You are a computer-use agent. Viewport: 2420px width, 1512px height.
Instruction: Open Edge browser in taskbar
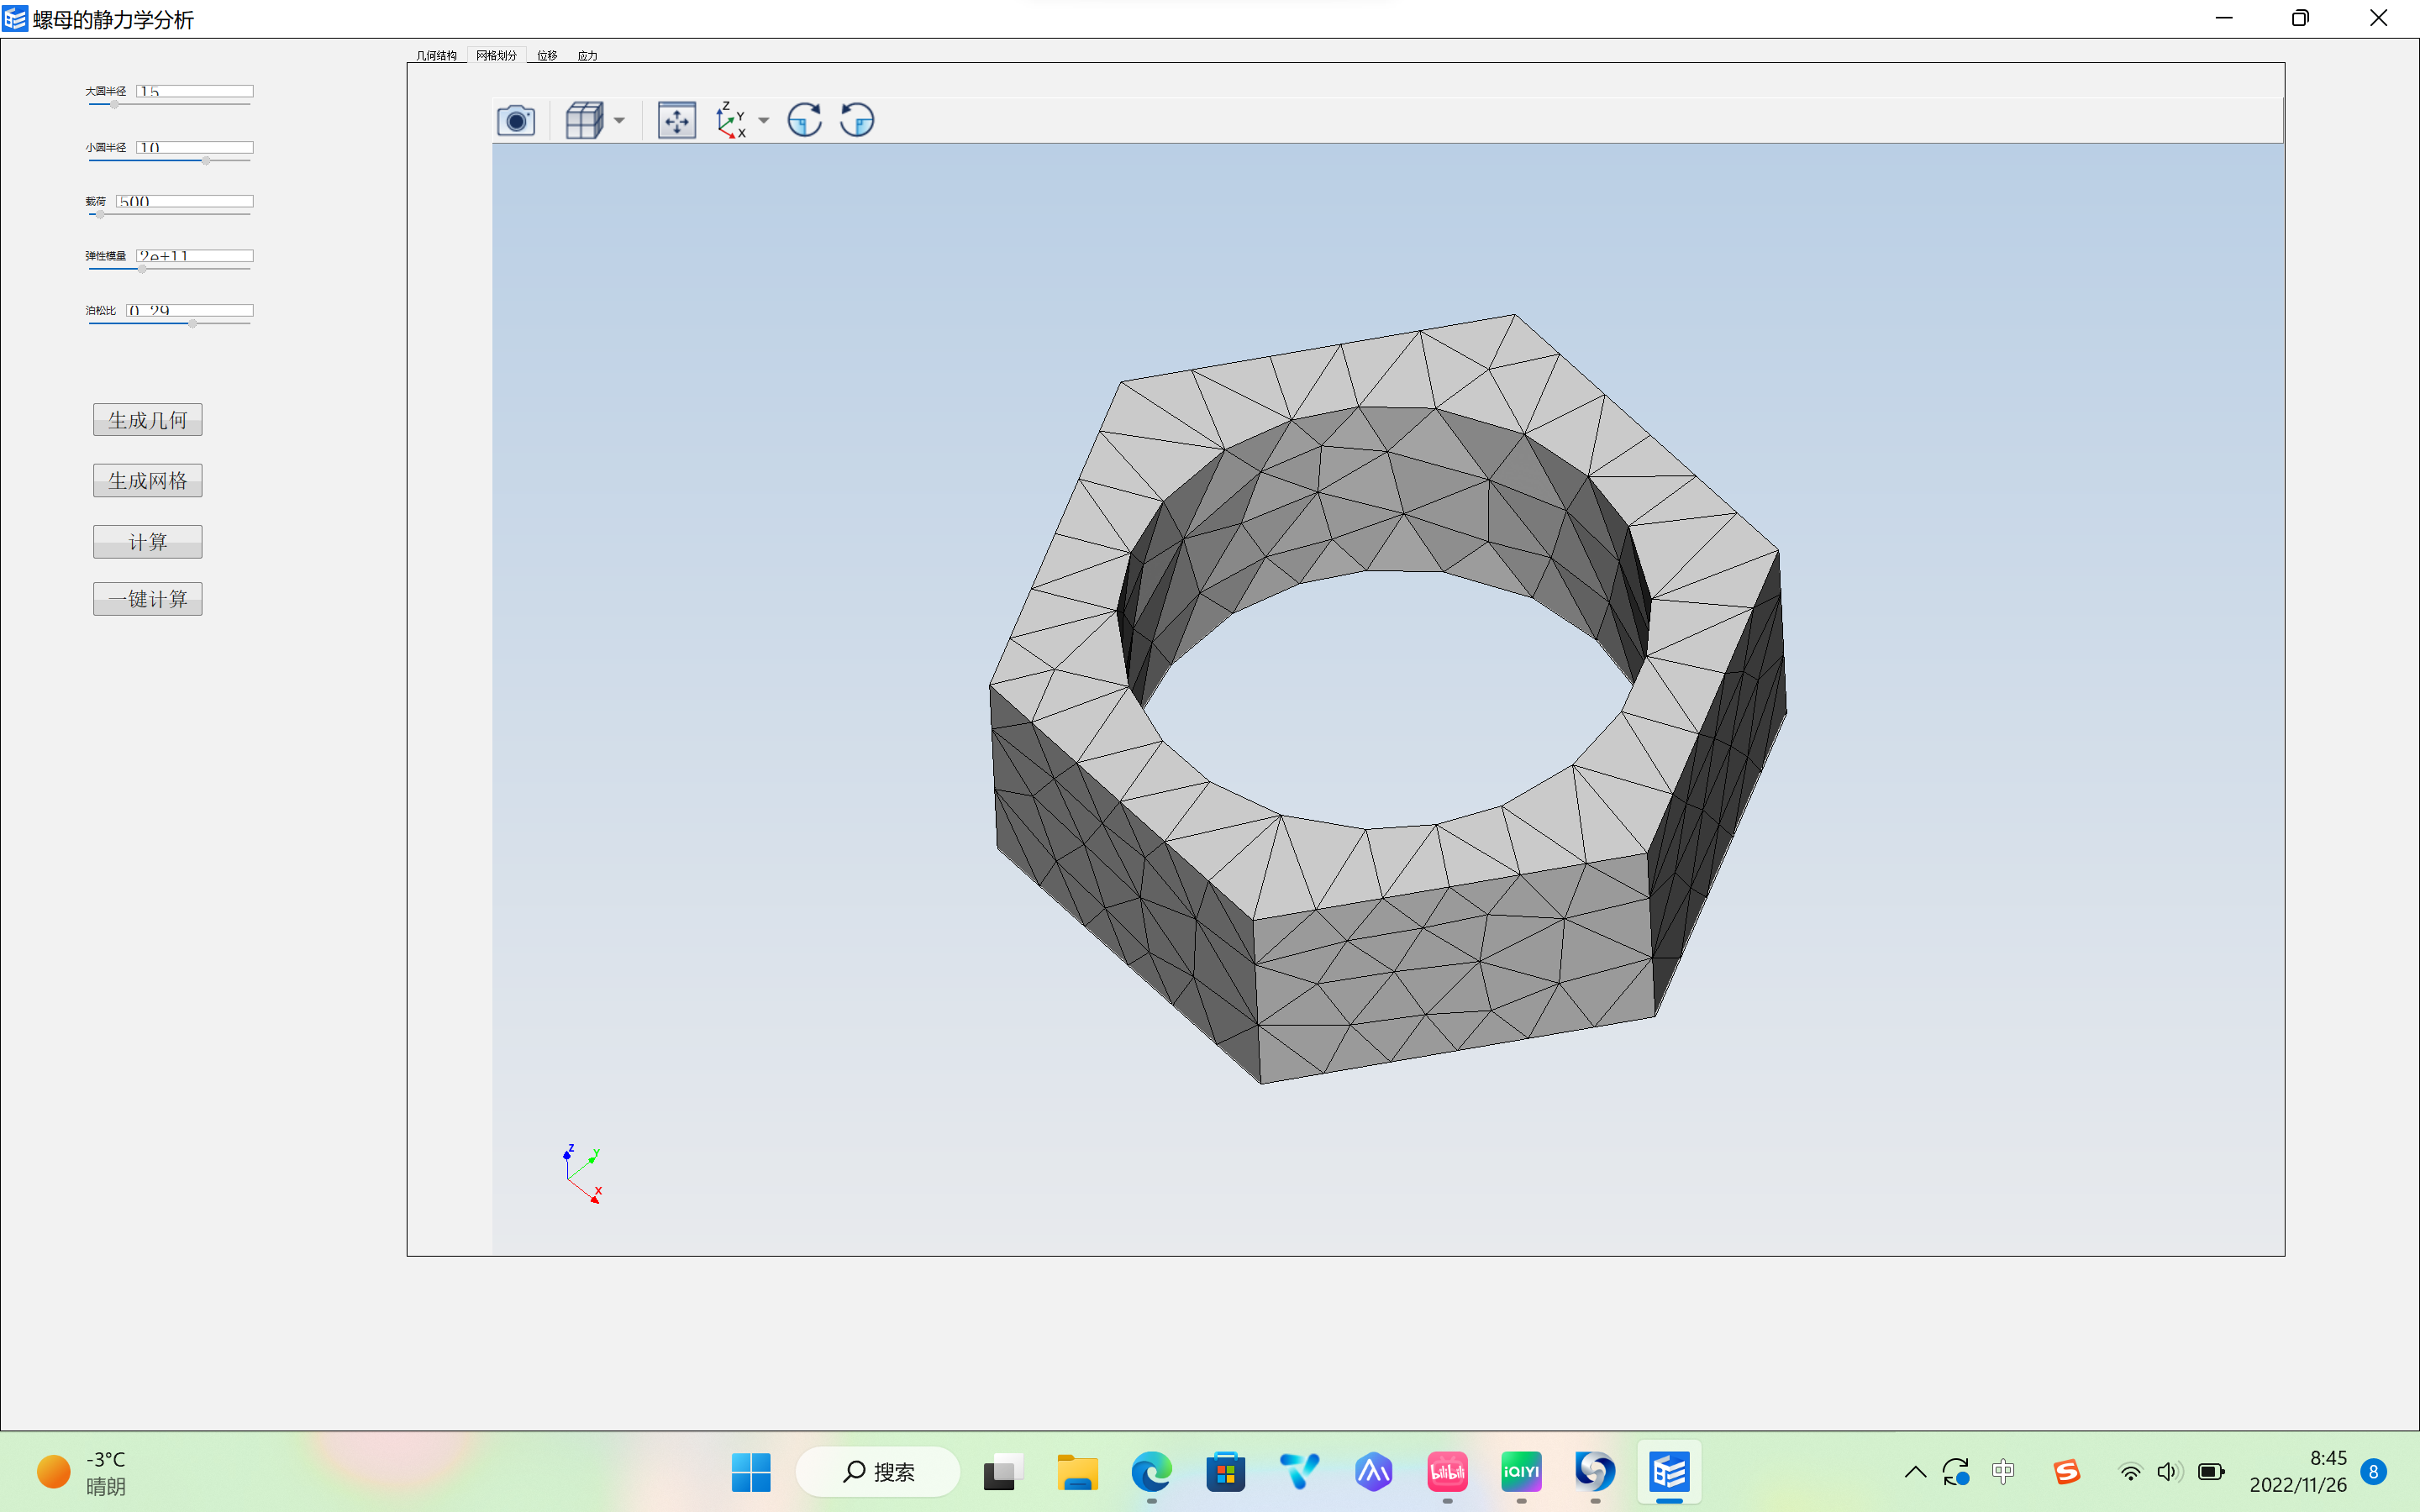(x=1149, y=1472)
